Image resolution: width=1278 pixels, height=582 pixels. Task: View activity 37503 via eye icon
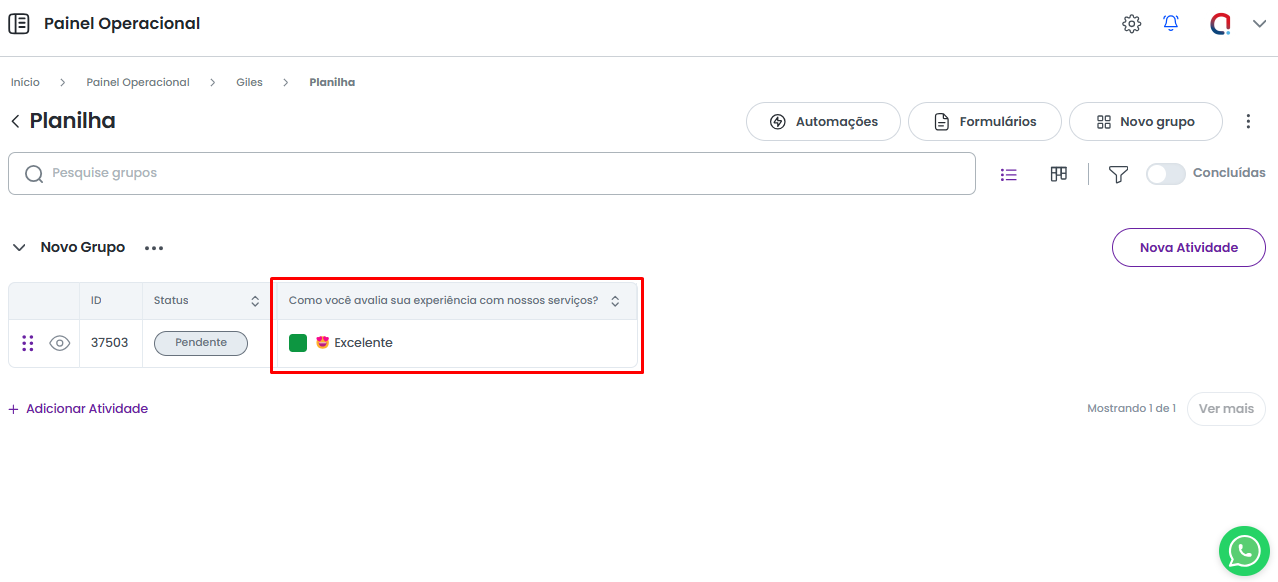[x=60, y=343]
